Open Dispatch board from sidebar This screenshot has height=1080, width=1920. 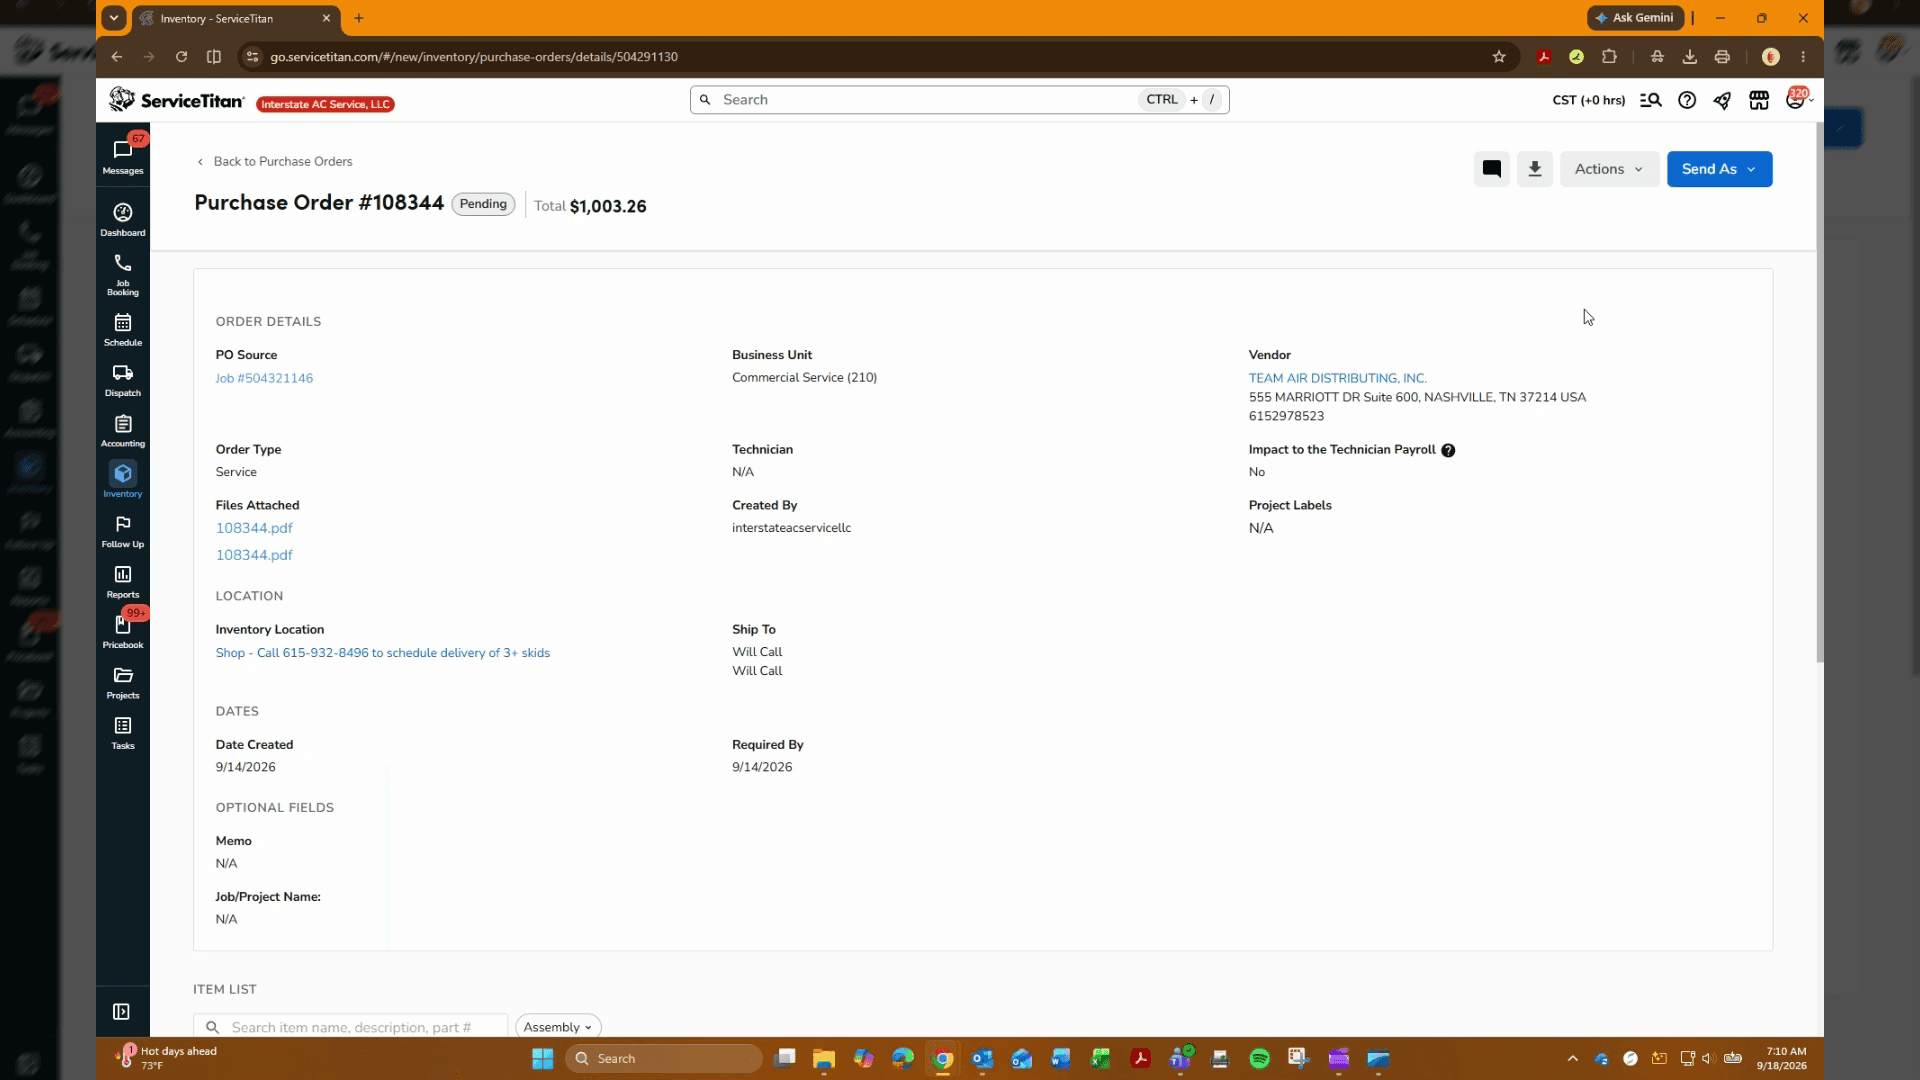tap(123, 380)
